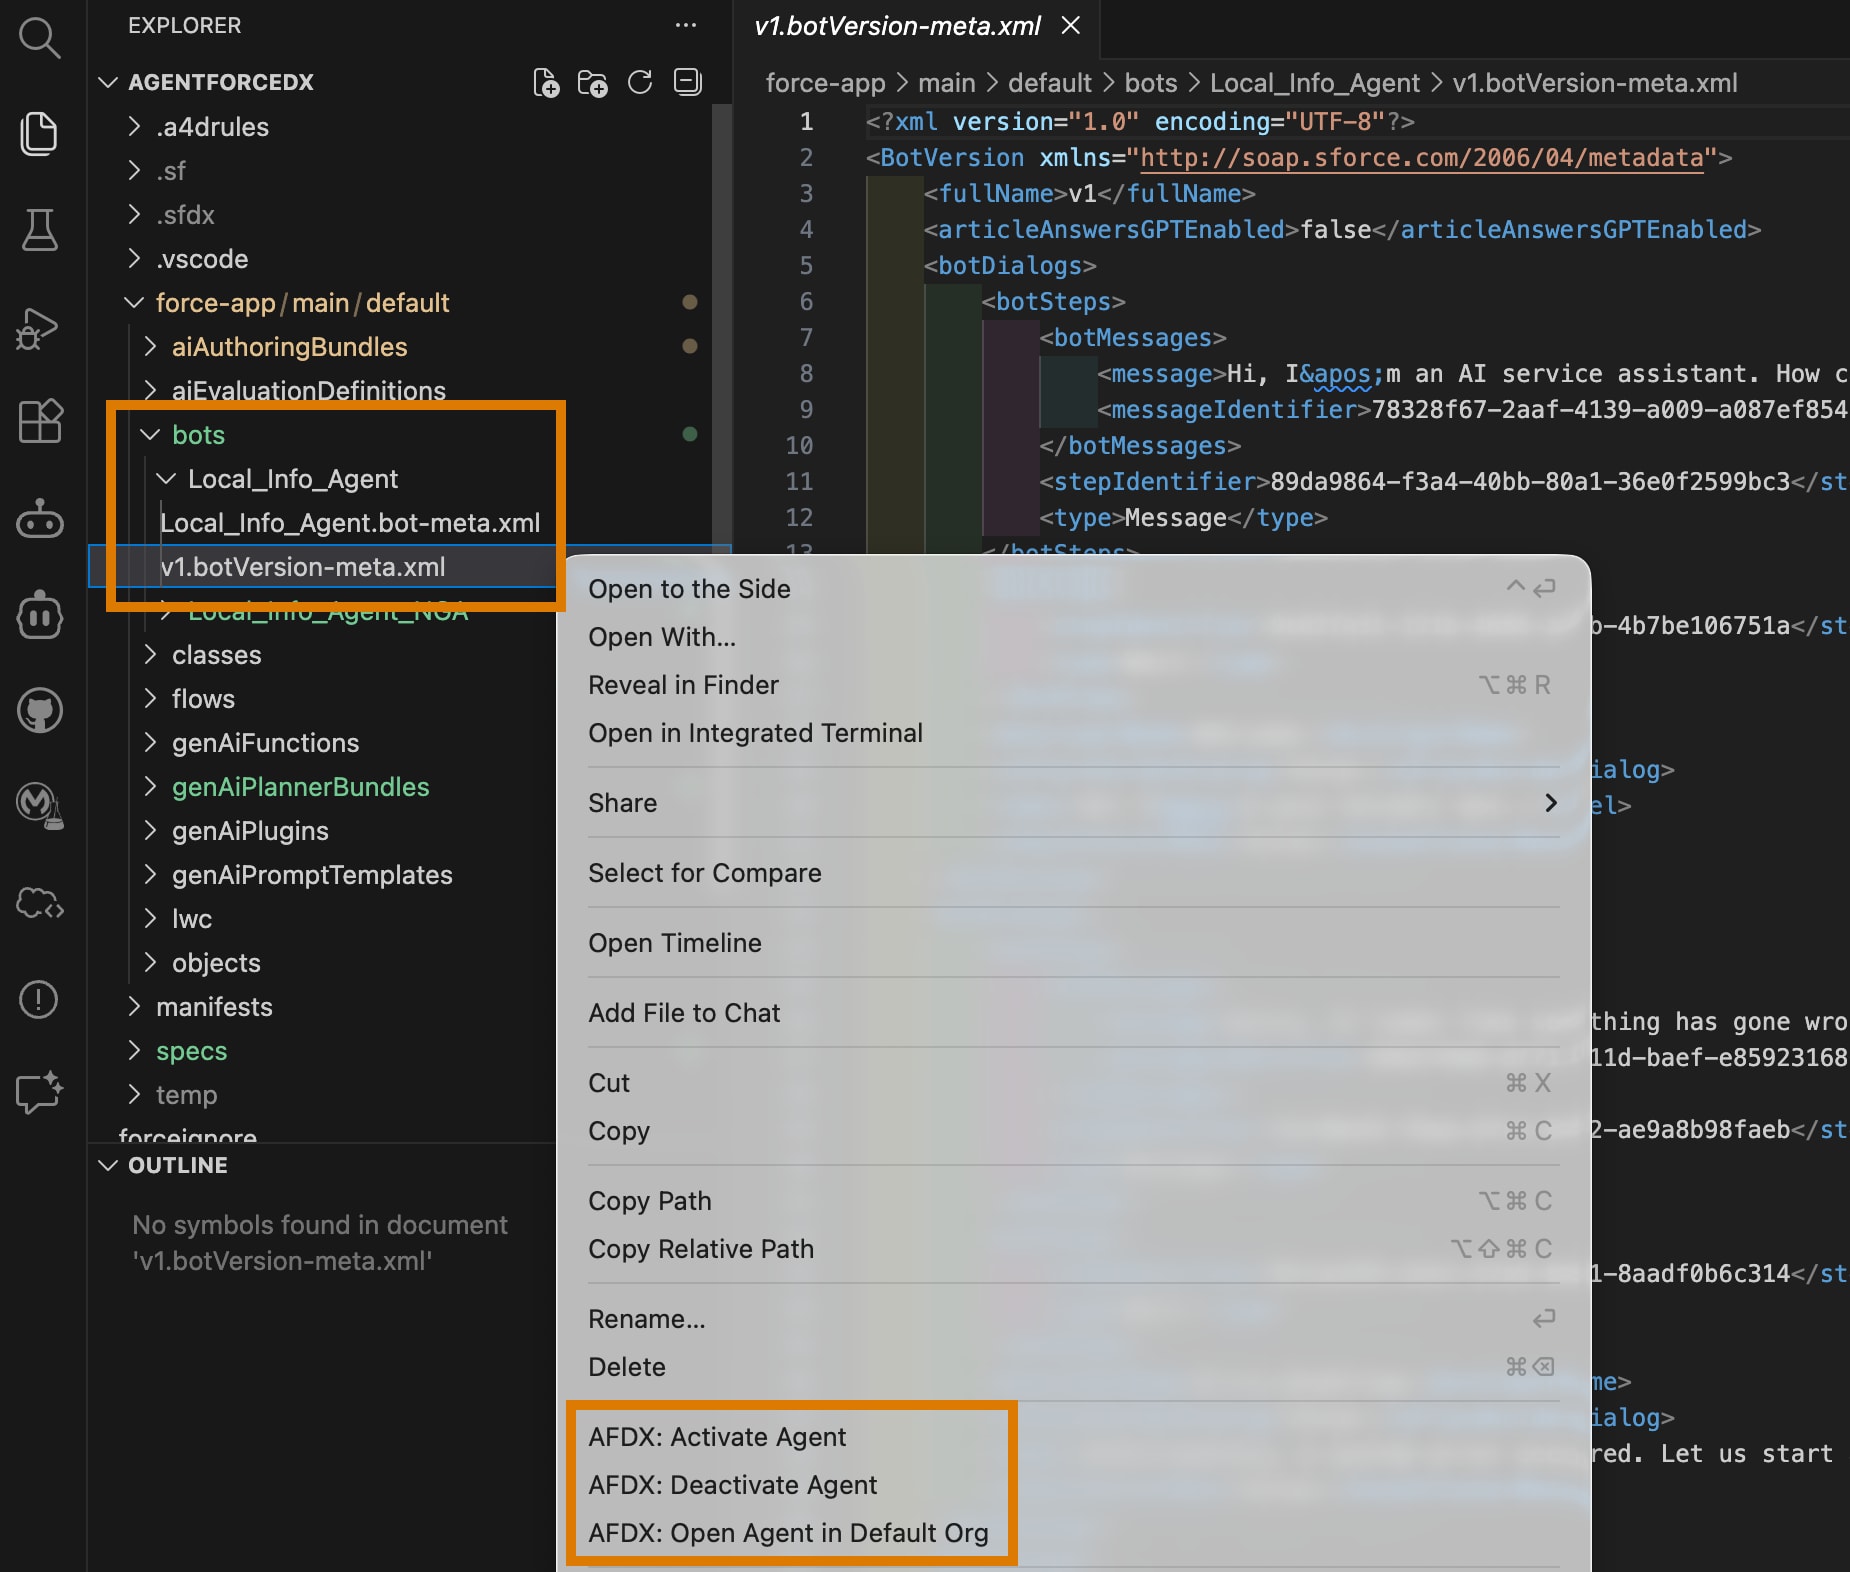The height and width of the screenshot is (1572, 1850).
Task: Click the bots breadcrumb above the editor
Action: click(1150, 83)
